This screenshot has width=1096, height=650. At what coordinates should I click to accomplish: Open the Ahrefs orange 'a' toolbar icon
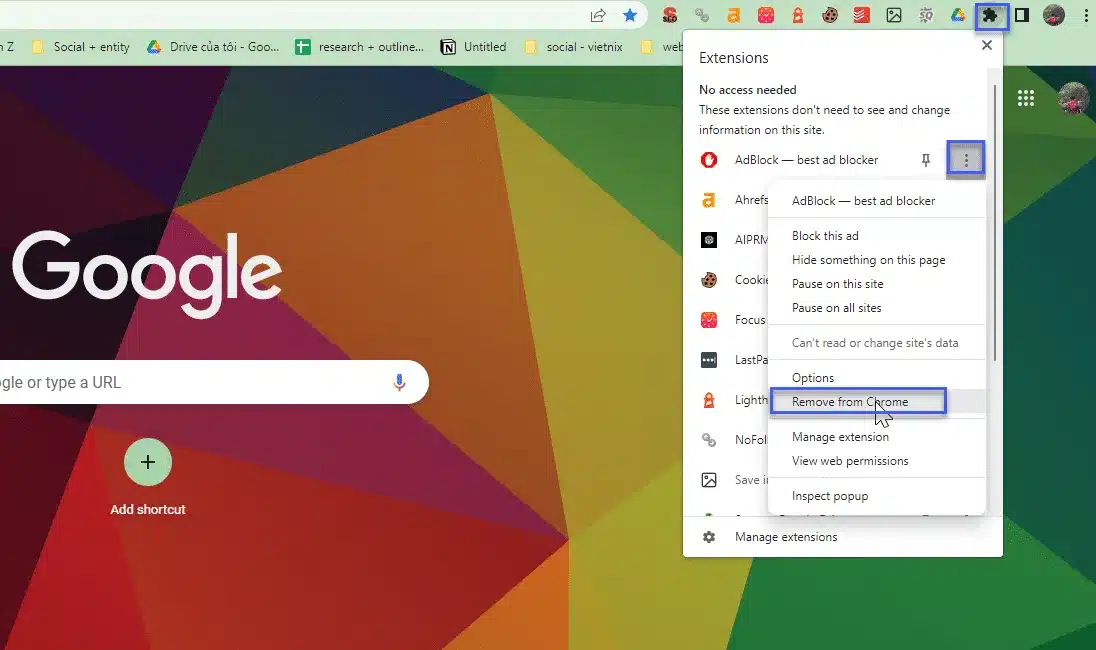click(733, 15)
